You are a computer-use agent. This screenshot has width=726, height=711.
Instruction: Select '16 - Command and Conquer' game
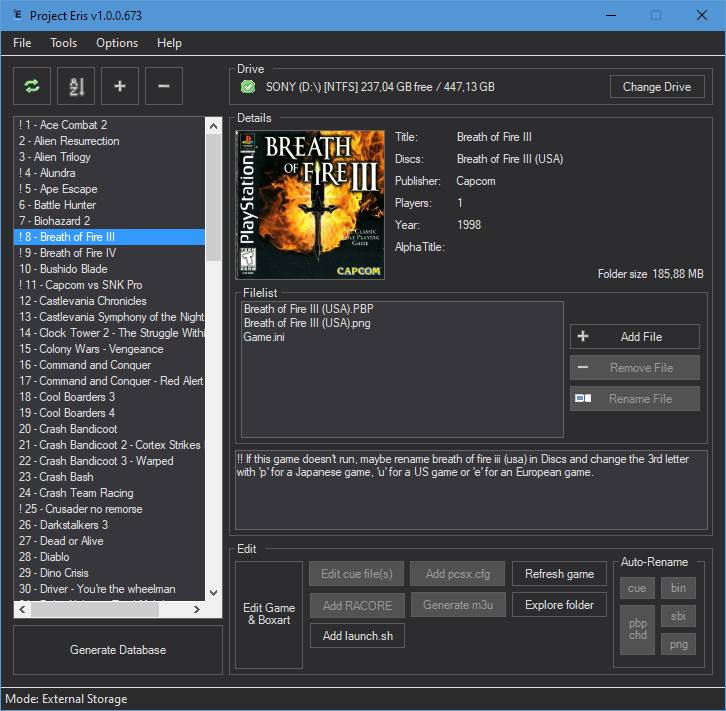pos(109,365)
